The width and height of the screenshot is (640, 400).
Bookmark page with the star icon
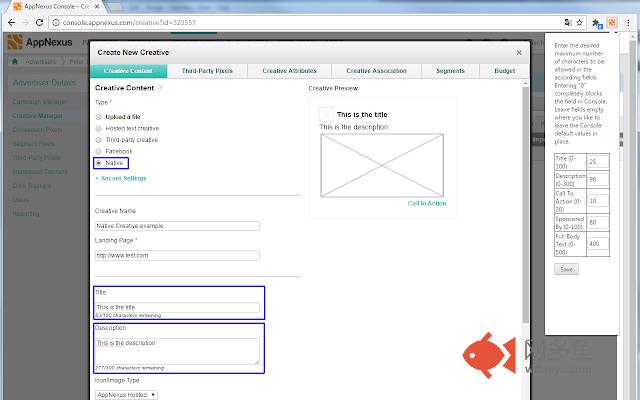click(x=579, y=22)
